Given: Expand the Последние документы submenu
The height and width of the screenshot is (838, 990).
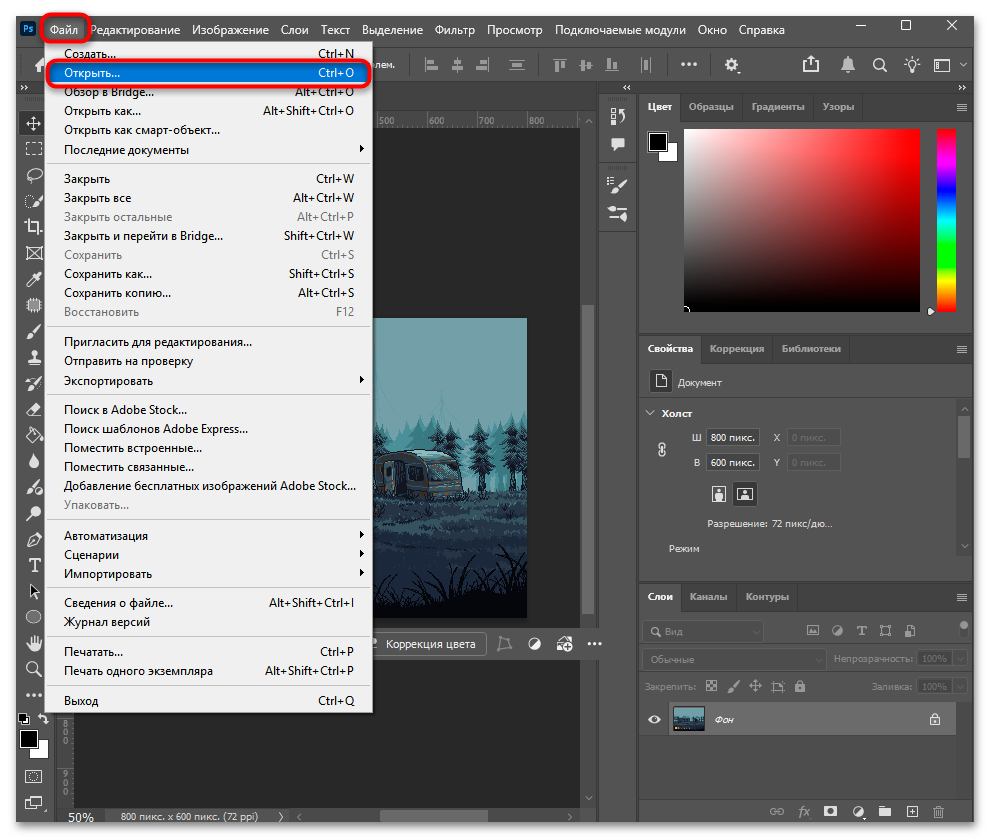Looking at the screenshot, I should click(x=208, y=150).
